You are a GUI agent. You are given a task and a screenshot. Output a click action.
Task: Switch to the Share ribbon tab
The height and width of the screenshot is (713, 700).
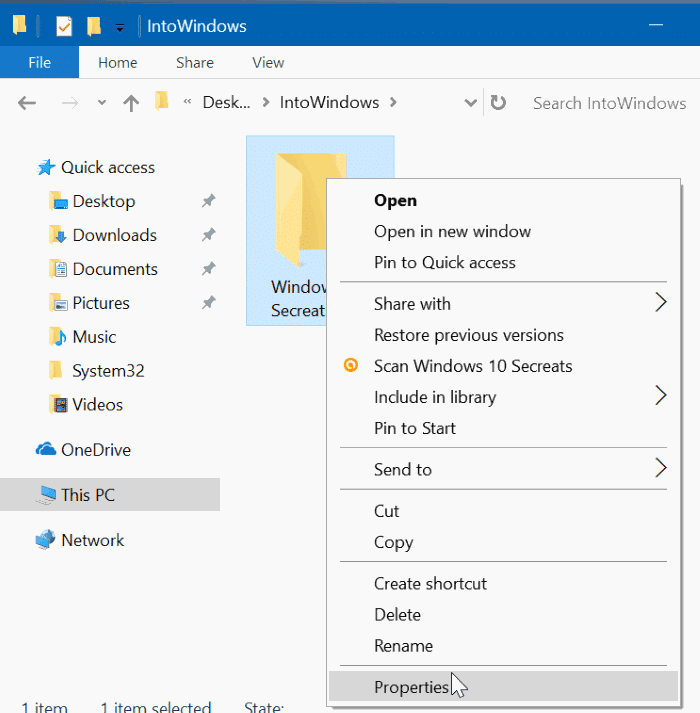point(195,62)
